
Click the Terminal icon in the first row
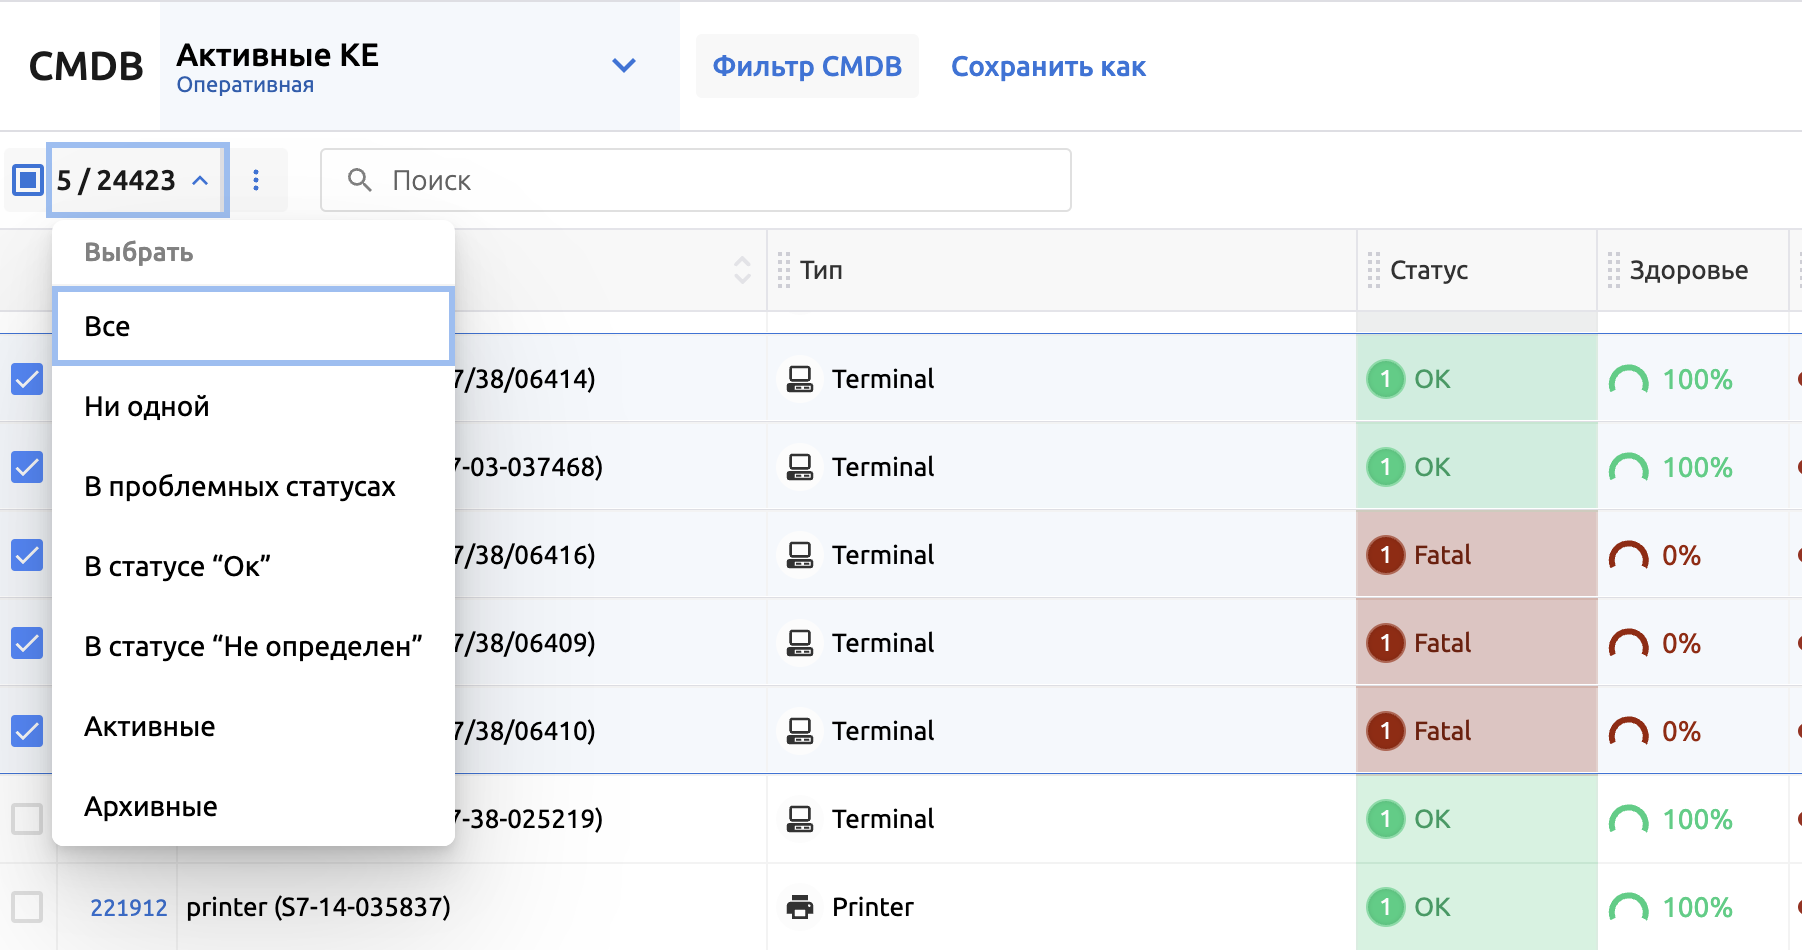coord(800,379)
